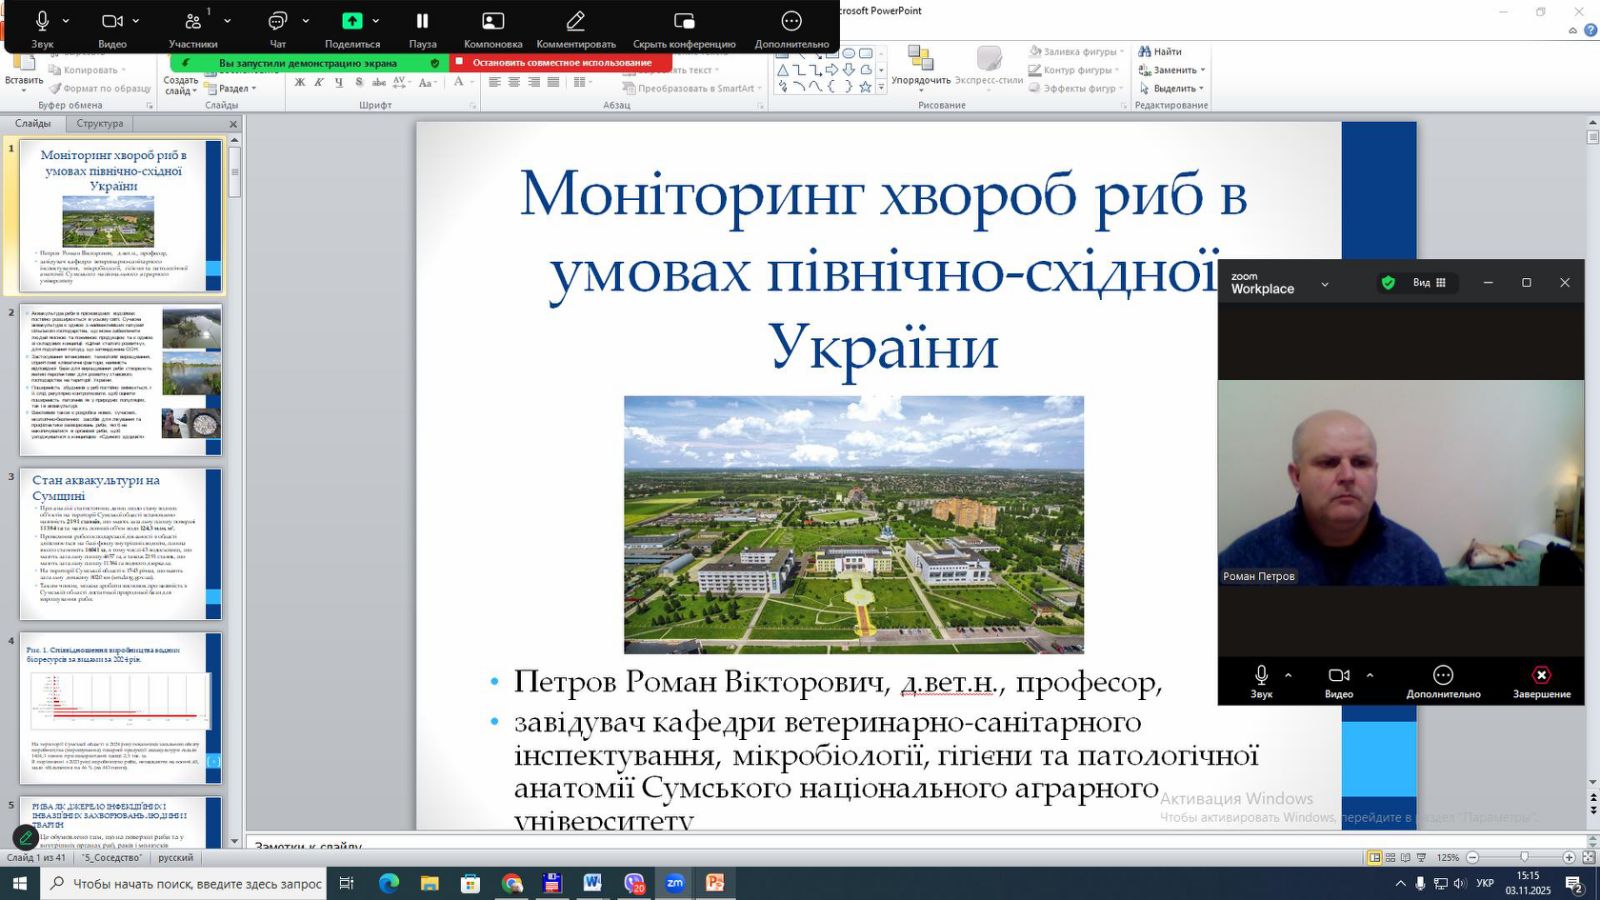1600x900 pixels.
Task: Click the Annotate (Комментировать) pencil icon
Action: pos(575,27)
